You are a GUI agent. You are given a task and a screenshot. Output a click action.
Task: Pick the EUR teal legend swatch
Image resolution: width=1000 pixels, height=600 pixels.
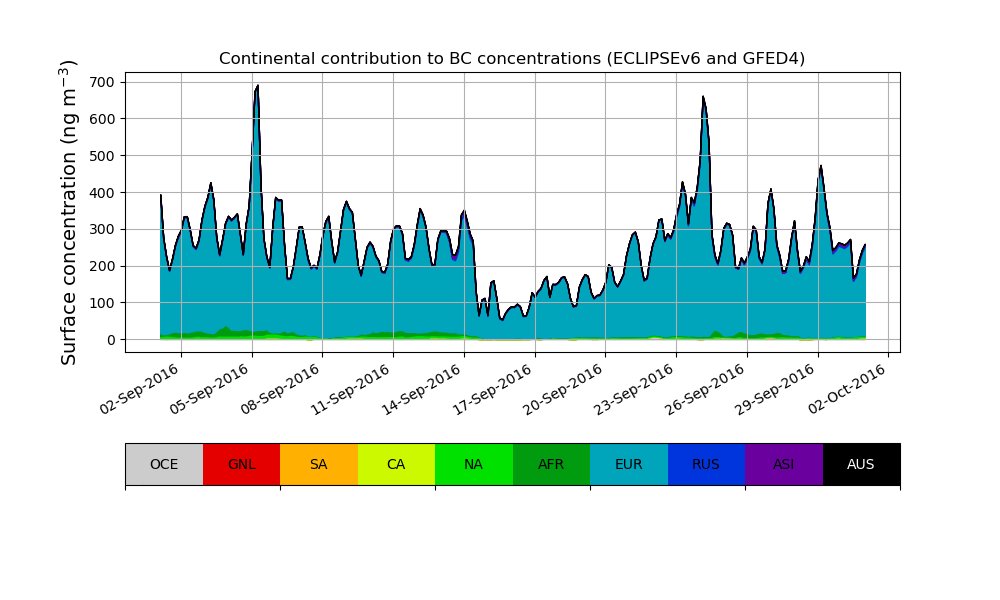(x=629, y=464)
